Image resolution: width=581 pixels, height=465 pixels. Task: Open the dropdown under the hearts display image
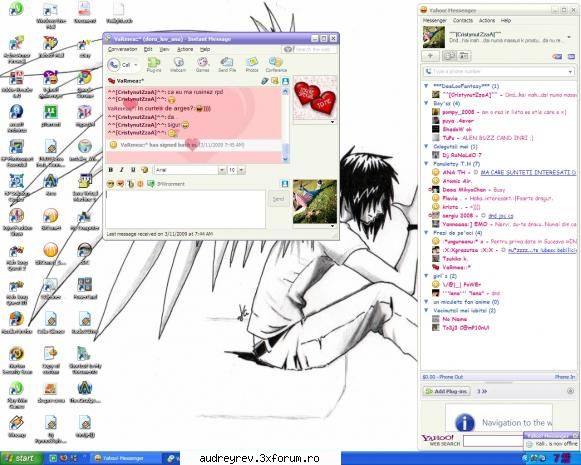pos(332,122)
